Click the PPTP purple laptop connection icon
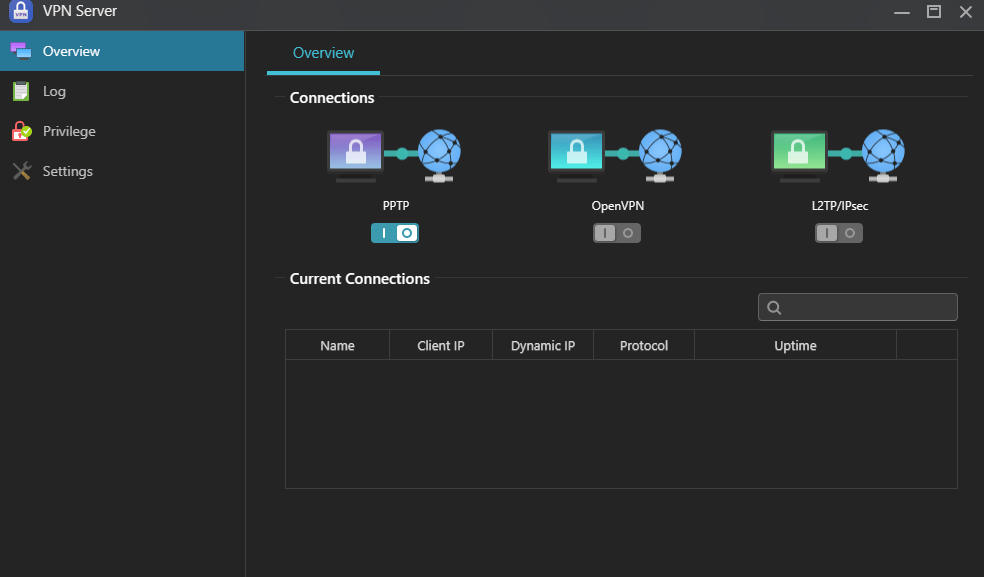 click(394, 156)
